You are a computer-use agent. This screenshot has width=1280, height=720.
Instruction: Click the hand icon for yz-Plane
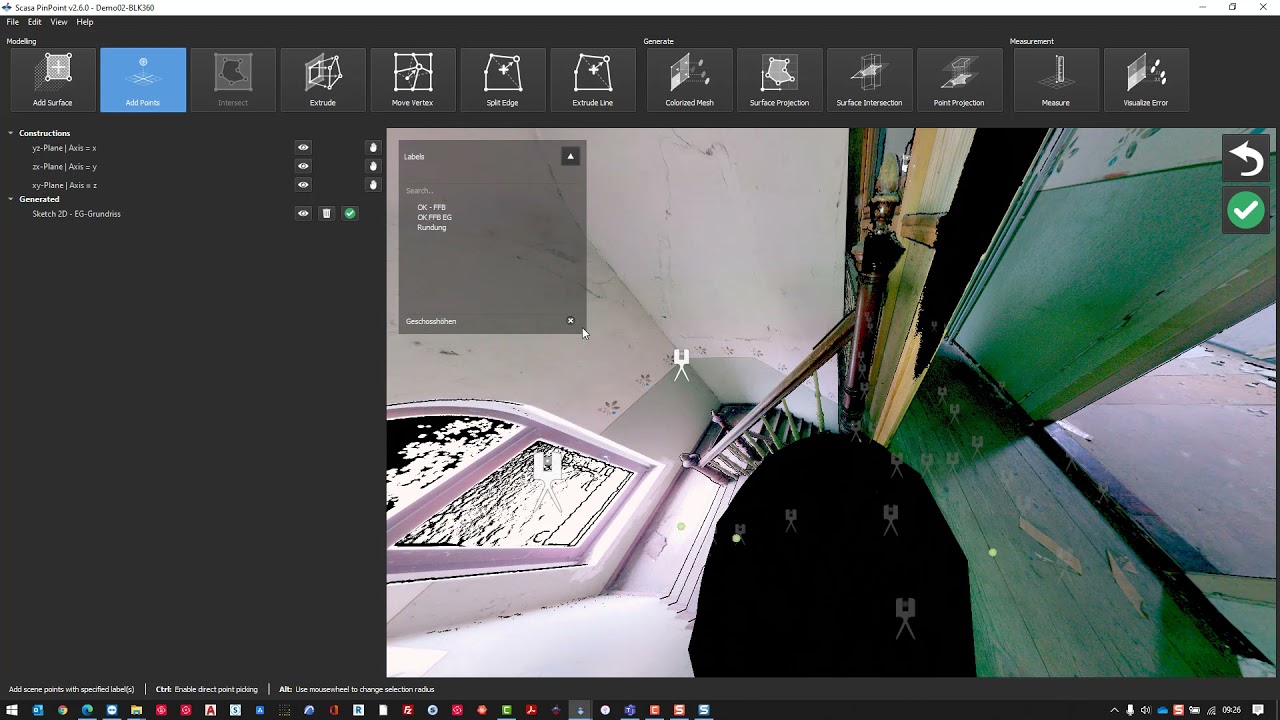pyautogui.click(x=373, y=147)
